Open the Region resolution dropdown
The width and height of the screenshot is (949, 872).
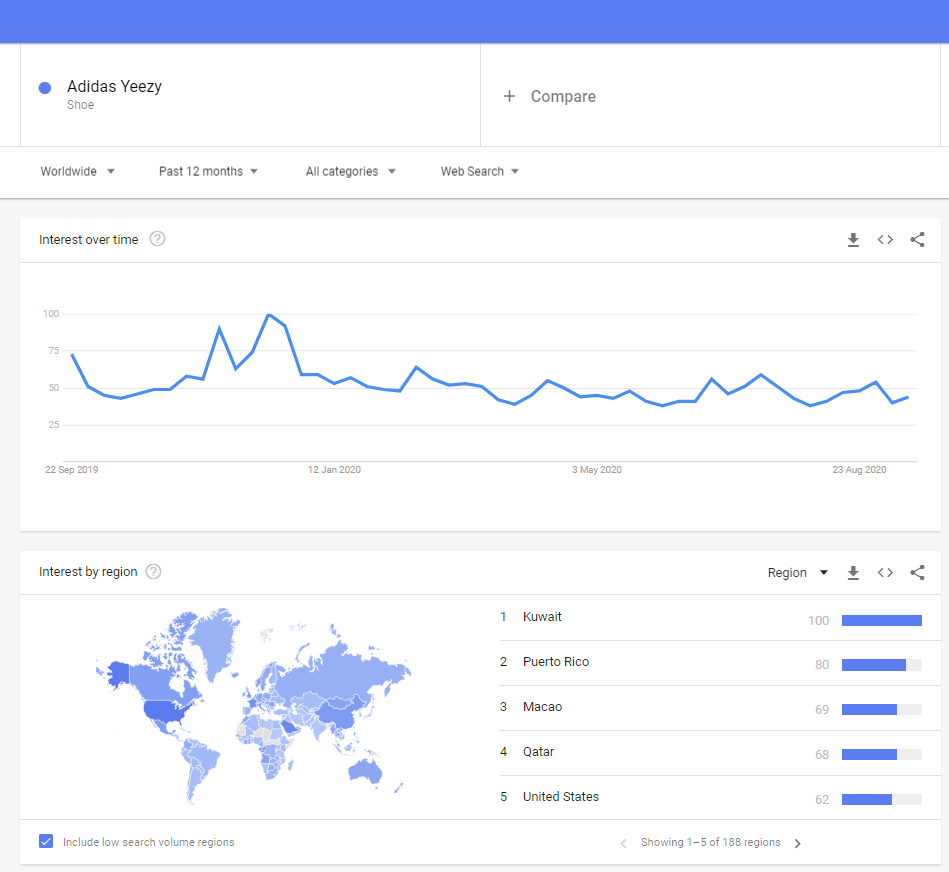pos(797,572)
